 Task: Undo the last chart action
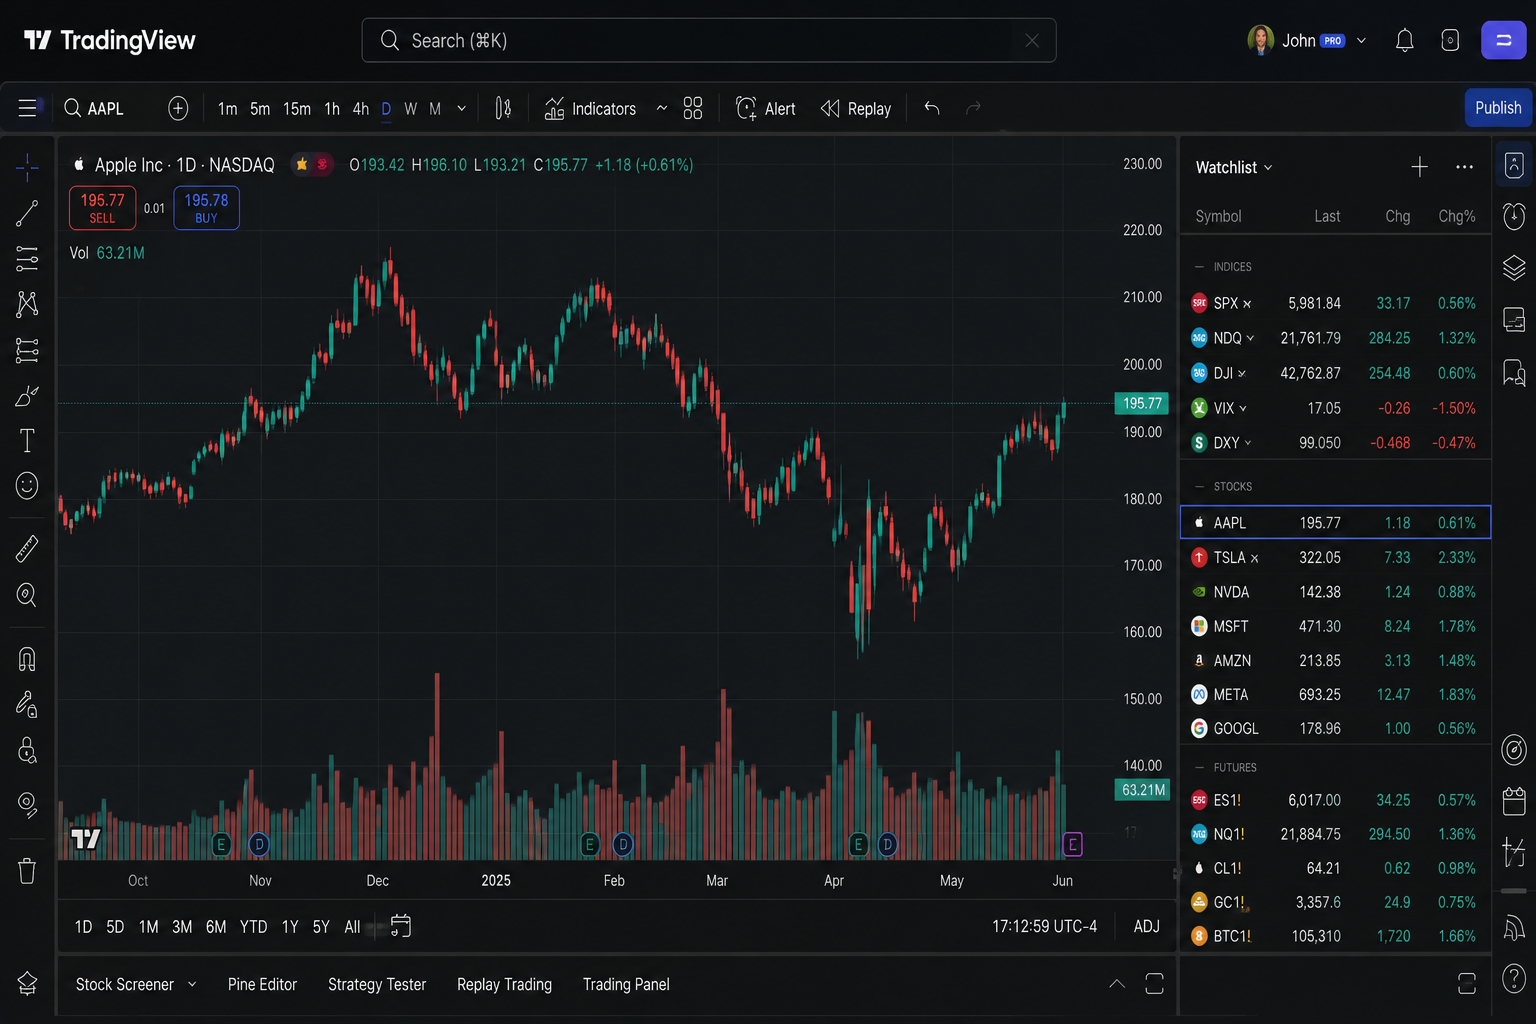[x=932, y=108]
